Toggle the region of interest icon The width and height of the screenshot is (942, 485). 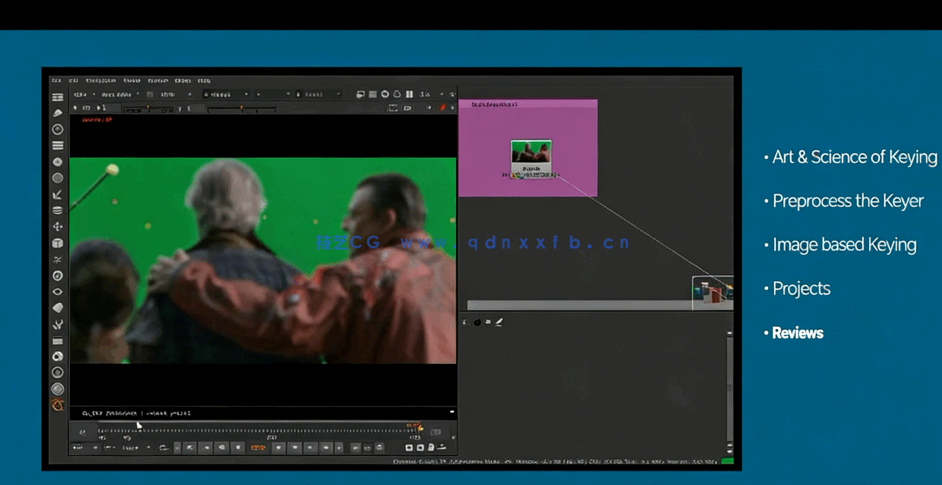click(393, 108)
